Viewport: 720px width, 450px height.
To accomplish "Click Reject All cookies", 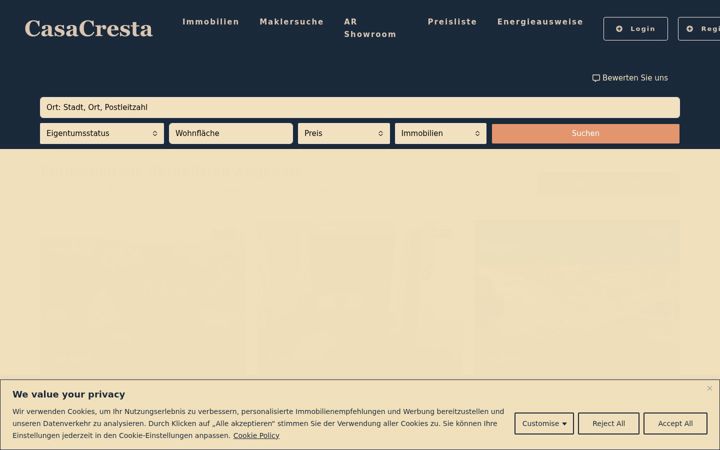I will [608, 423].
